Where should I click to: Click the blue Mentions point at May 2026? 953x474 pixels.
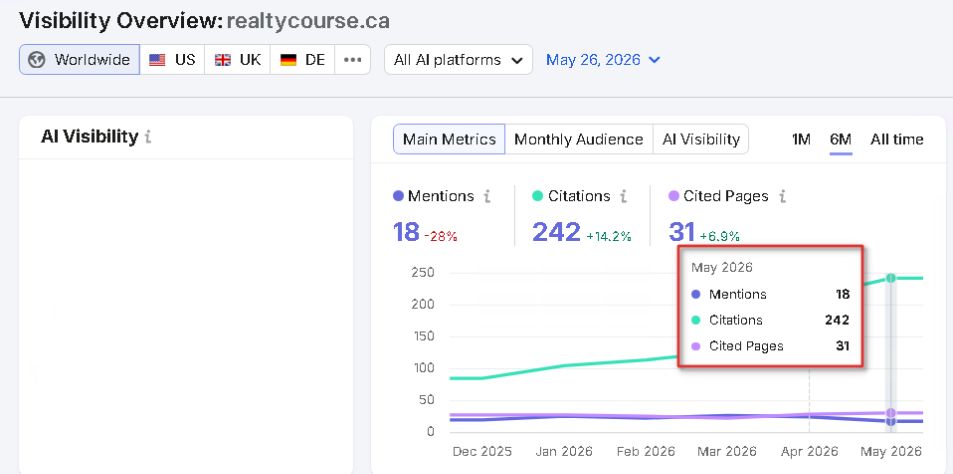tap(891, 421)
